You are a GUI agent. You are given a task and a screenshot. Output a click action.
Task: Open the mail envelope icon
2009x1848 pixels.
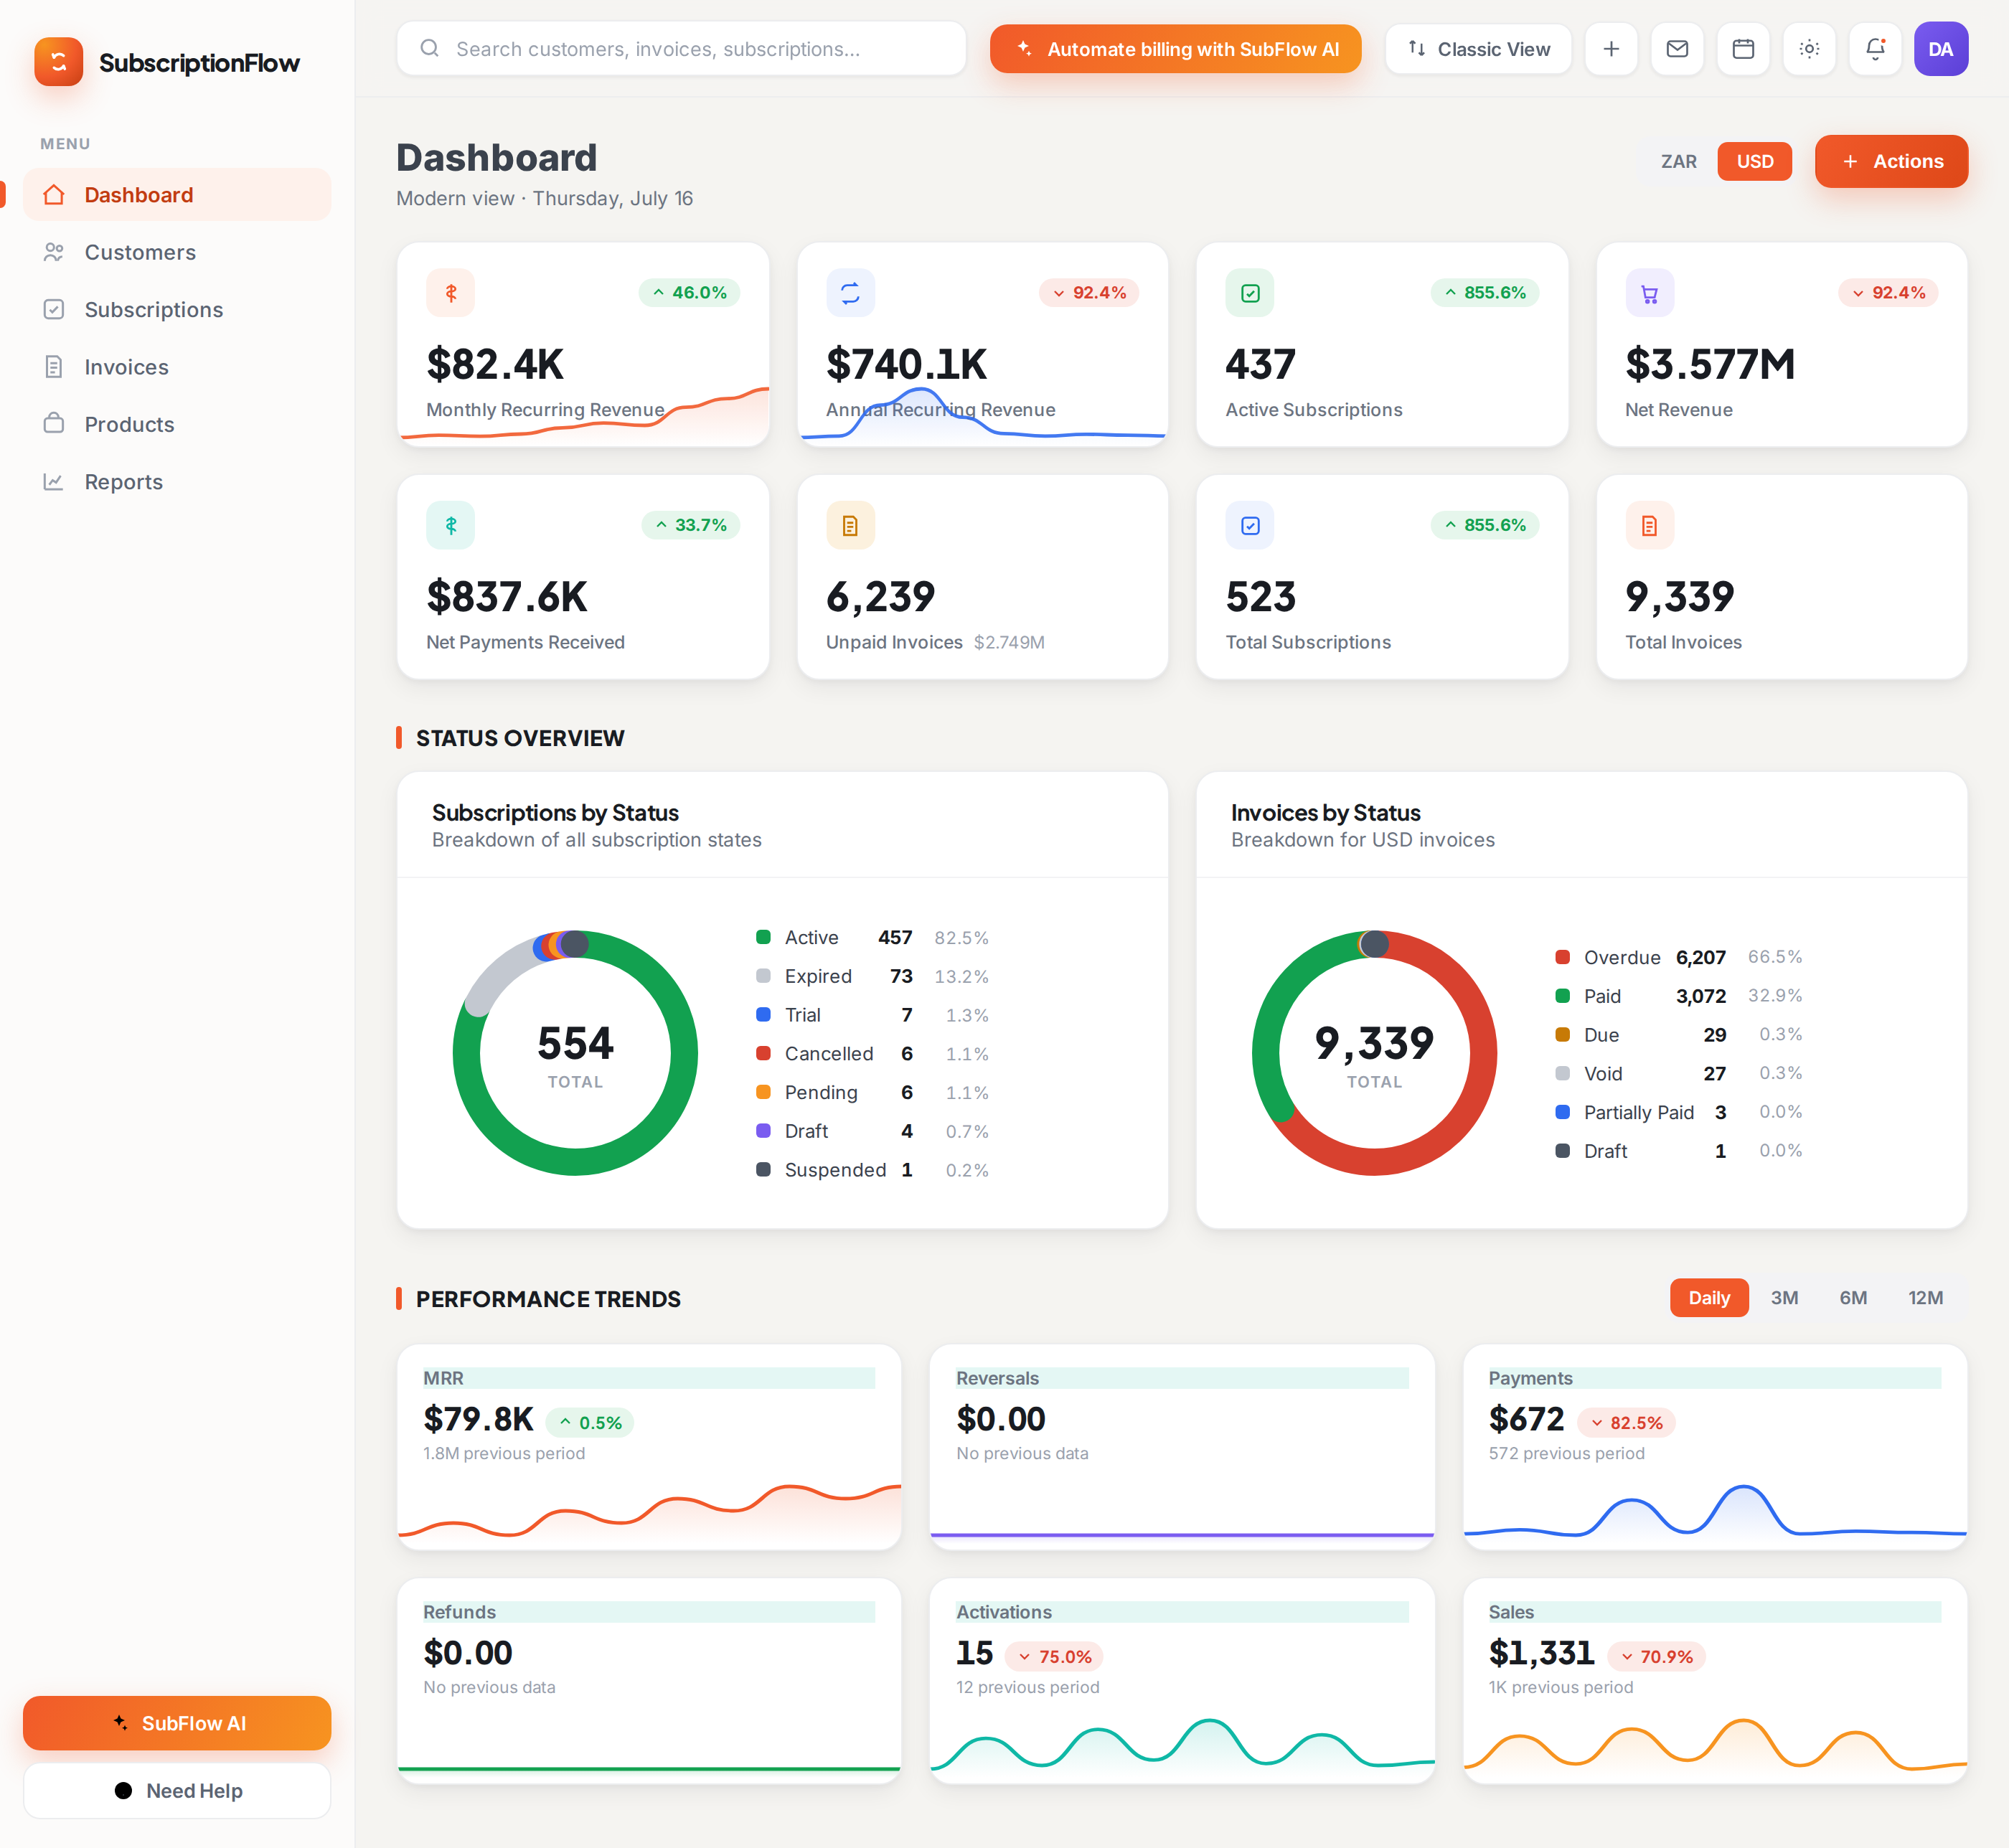[x=1677, y=49]
